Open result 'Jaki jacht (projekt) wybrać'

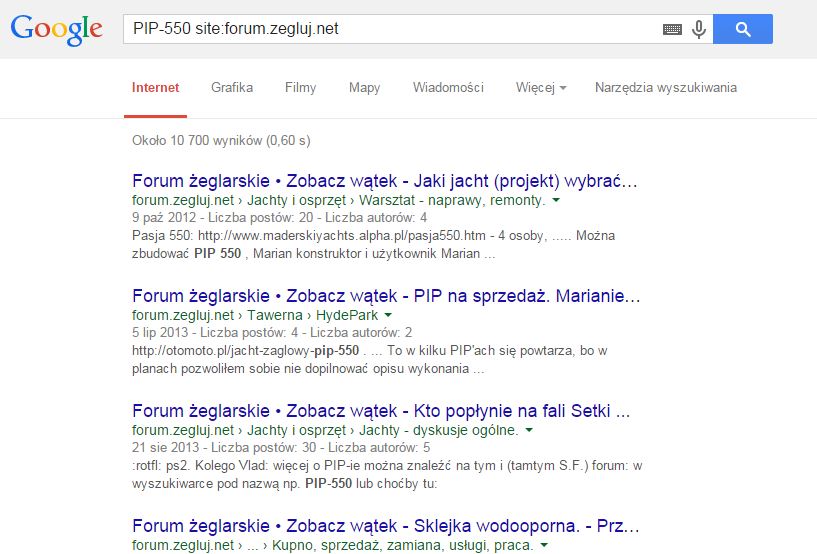pos(384,182)
